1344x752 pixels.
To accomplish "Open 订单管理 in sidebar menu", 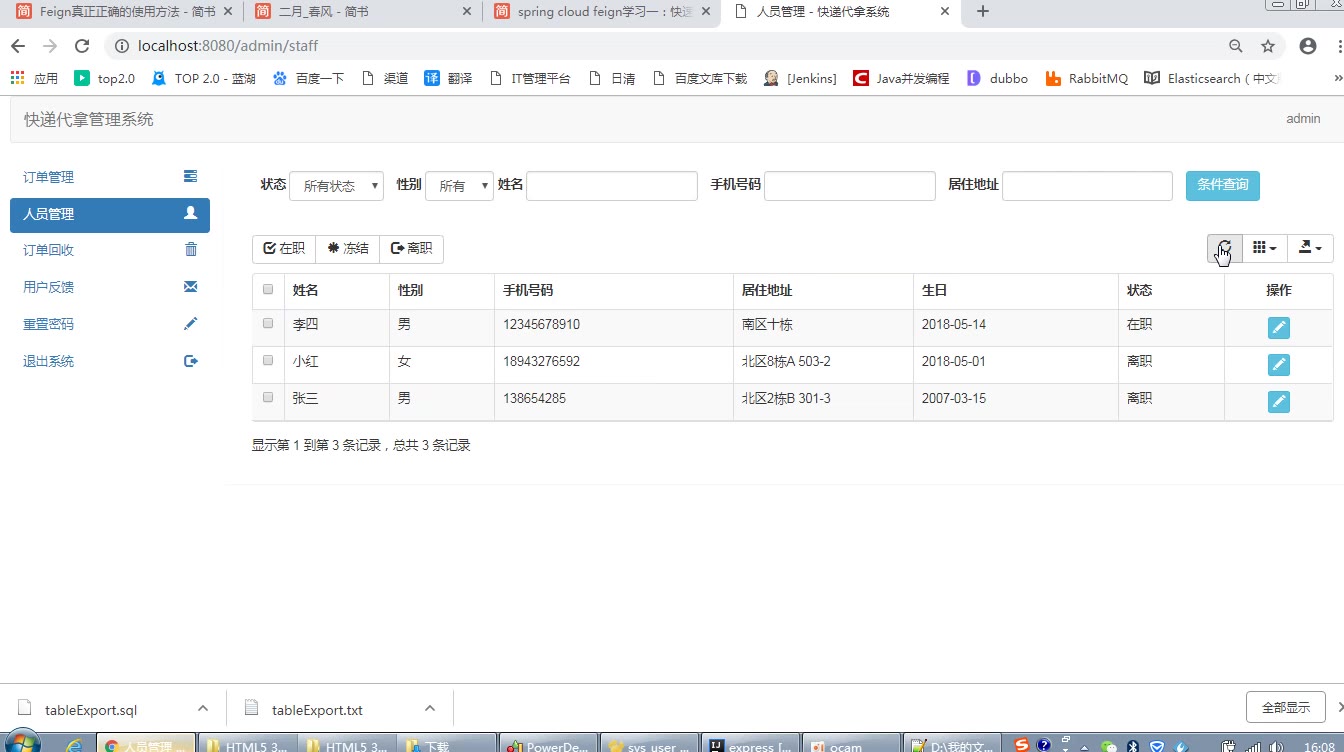I will tap(110, 177).
